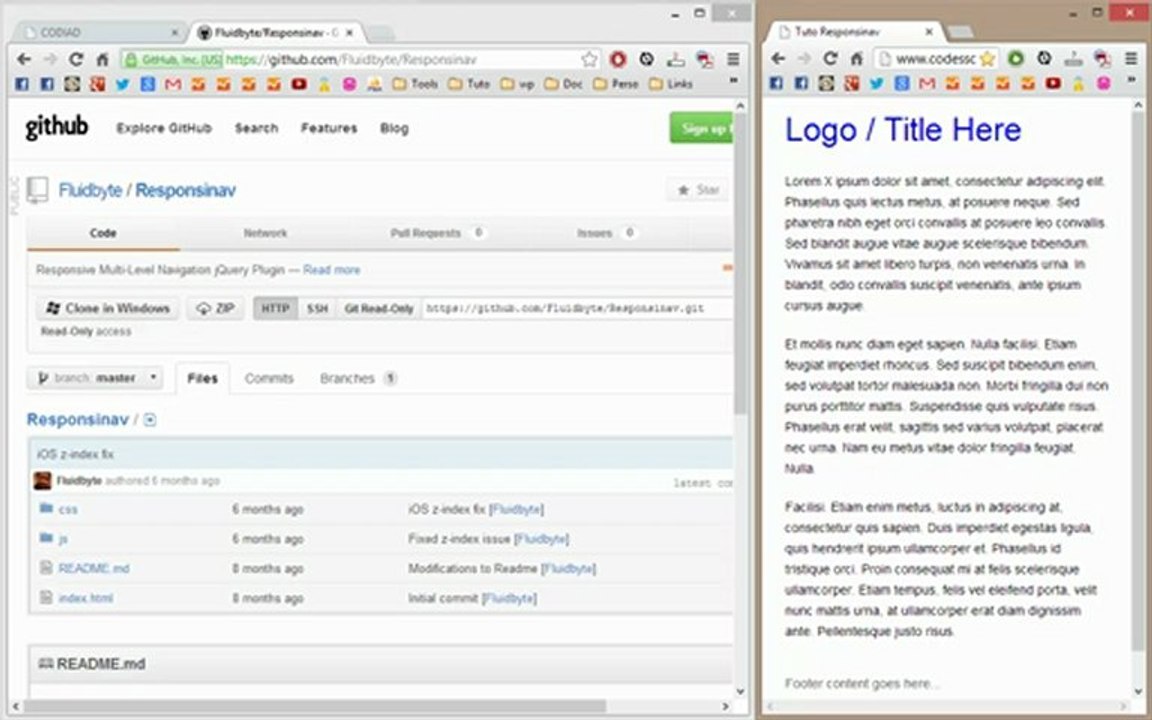Open the Pull Requests tab
The image size is (1152, 720).
point(437,233)
